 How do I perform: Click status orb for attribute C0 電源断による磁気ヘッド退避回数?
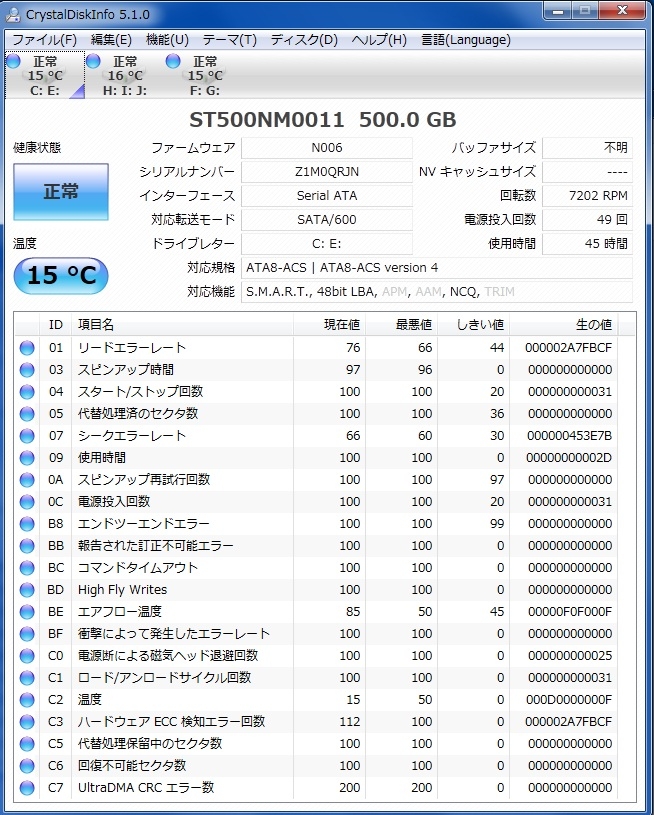point(27,656)
